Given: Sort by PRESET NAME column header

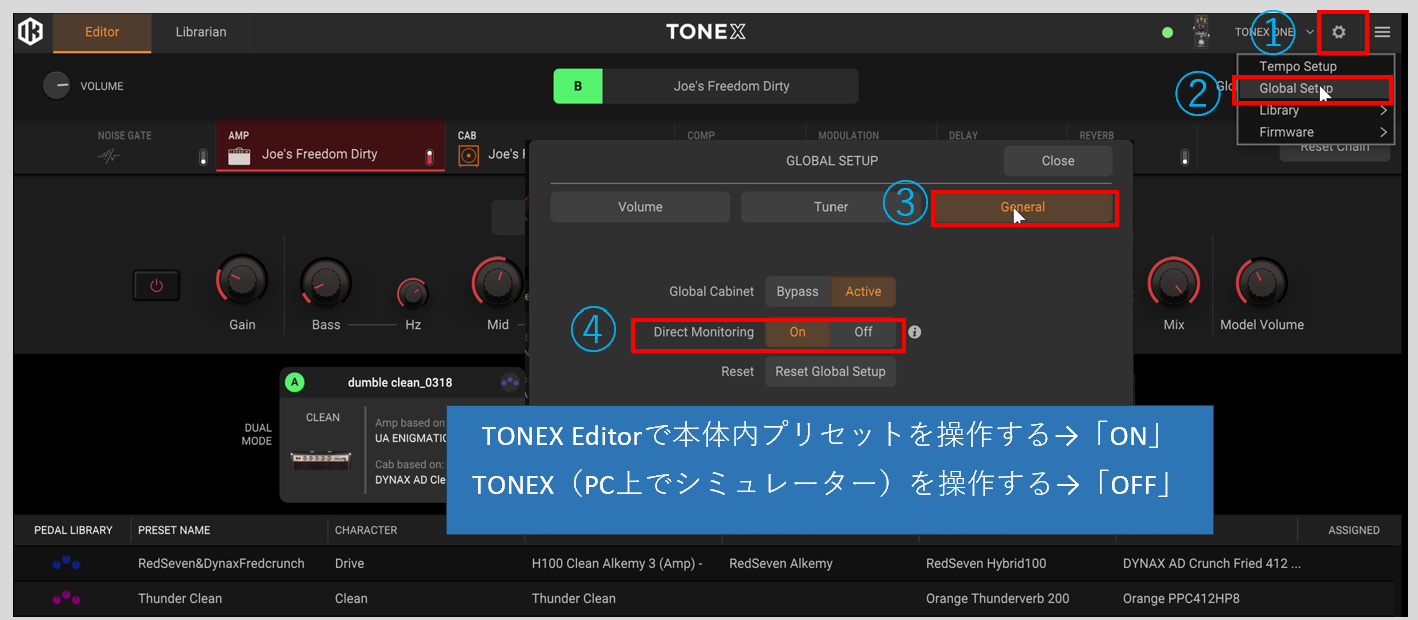Looking at the screenshot, I should click(174, 530).
